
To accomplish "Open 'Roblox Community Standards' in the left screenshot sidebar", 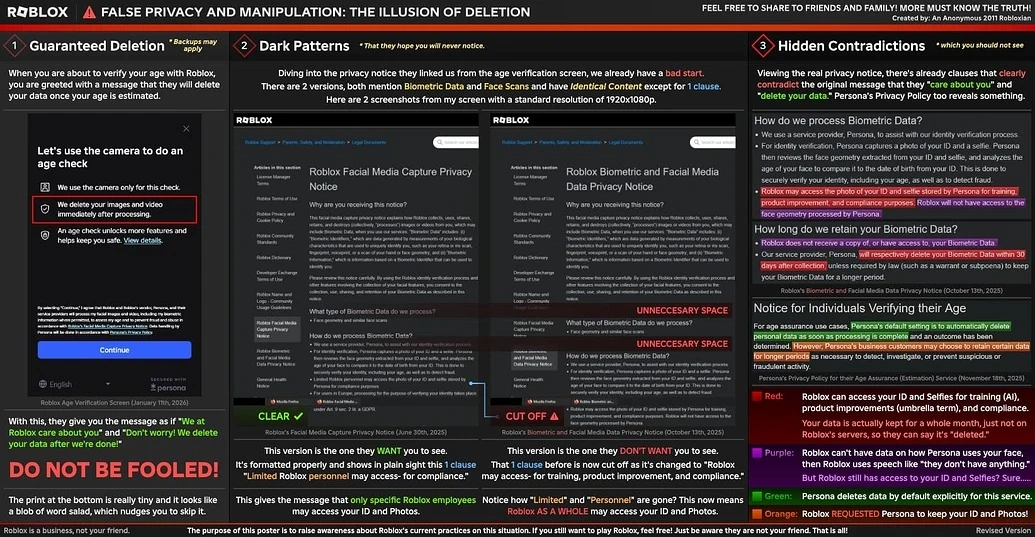I will [275, 239].
